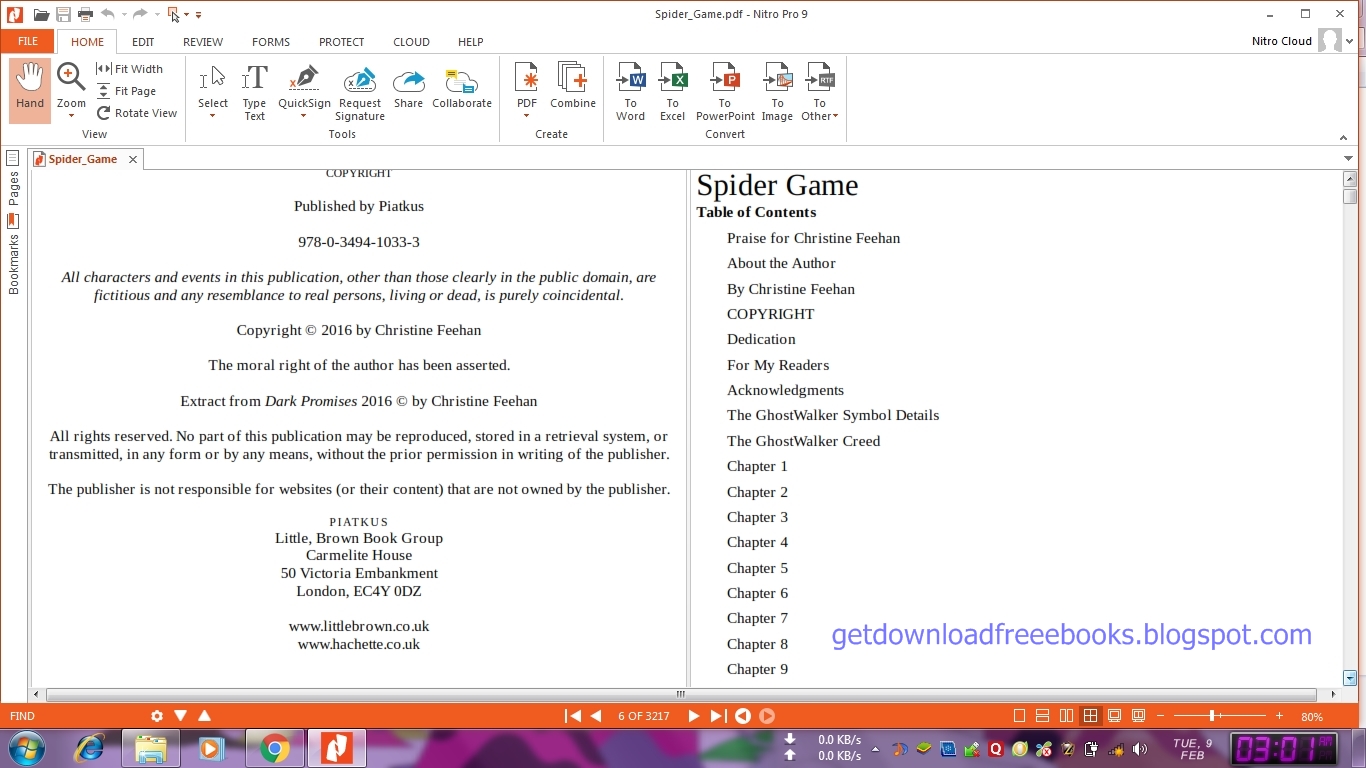
Task: Switch to the PROTECT tab
Action: click(x=342, y=42)
